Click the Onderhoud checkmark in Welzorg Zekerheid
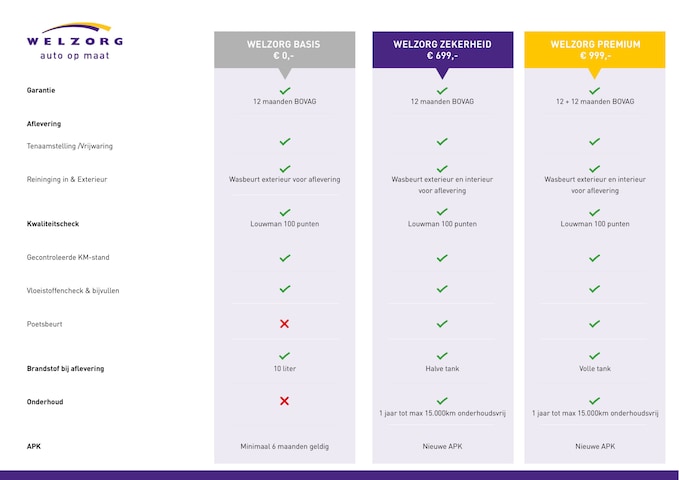The width and height of the screenshot is (679, 480). click(x=442, y=401)
